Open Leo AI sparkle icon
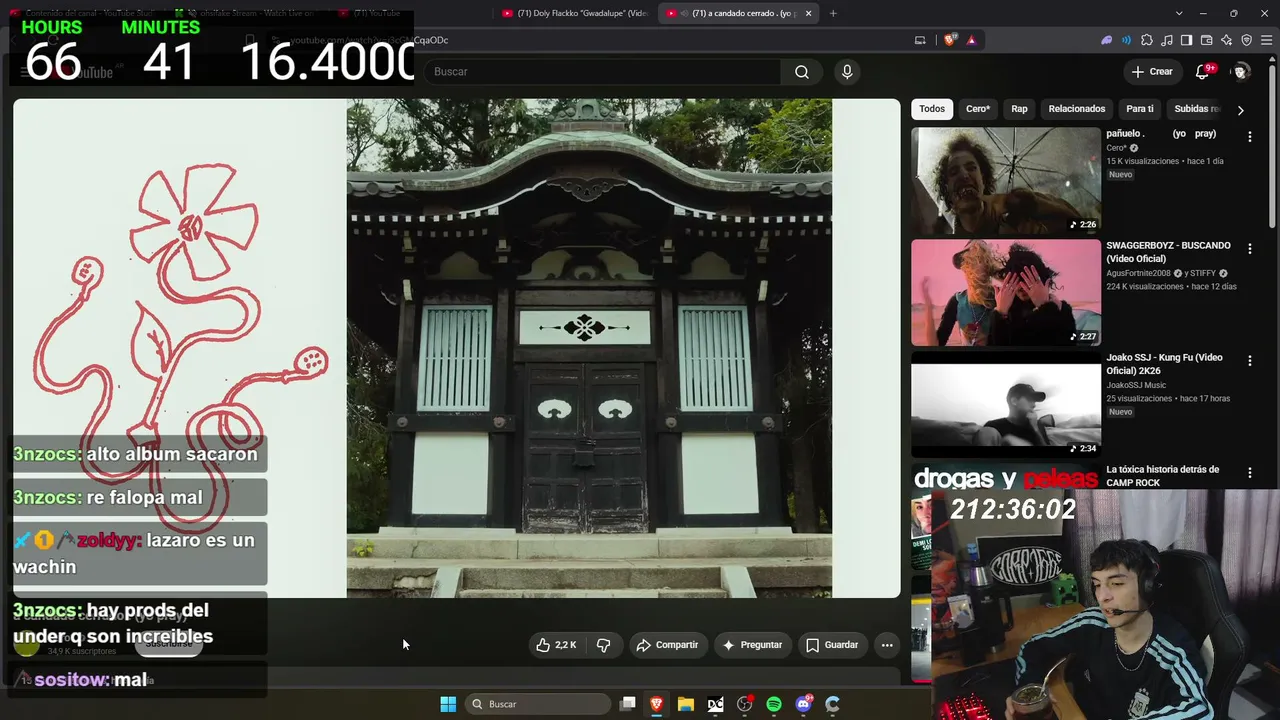This screenshot has height=720, width=1280. click(x=1226, y=40)
